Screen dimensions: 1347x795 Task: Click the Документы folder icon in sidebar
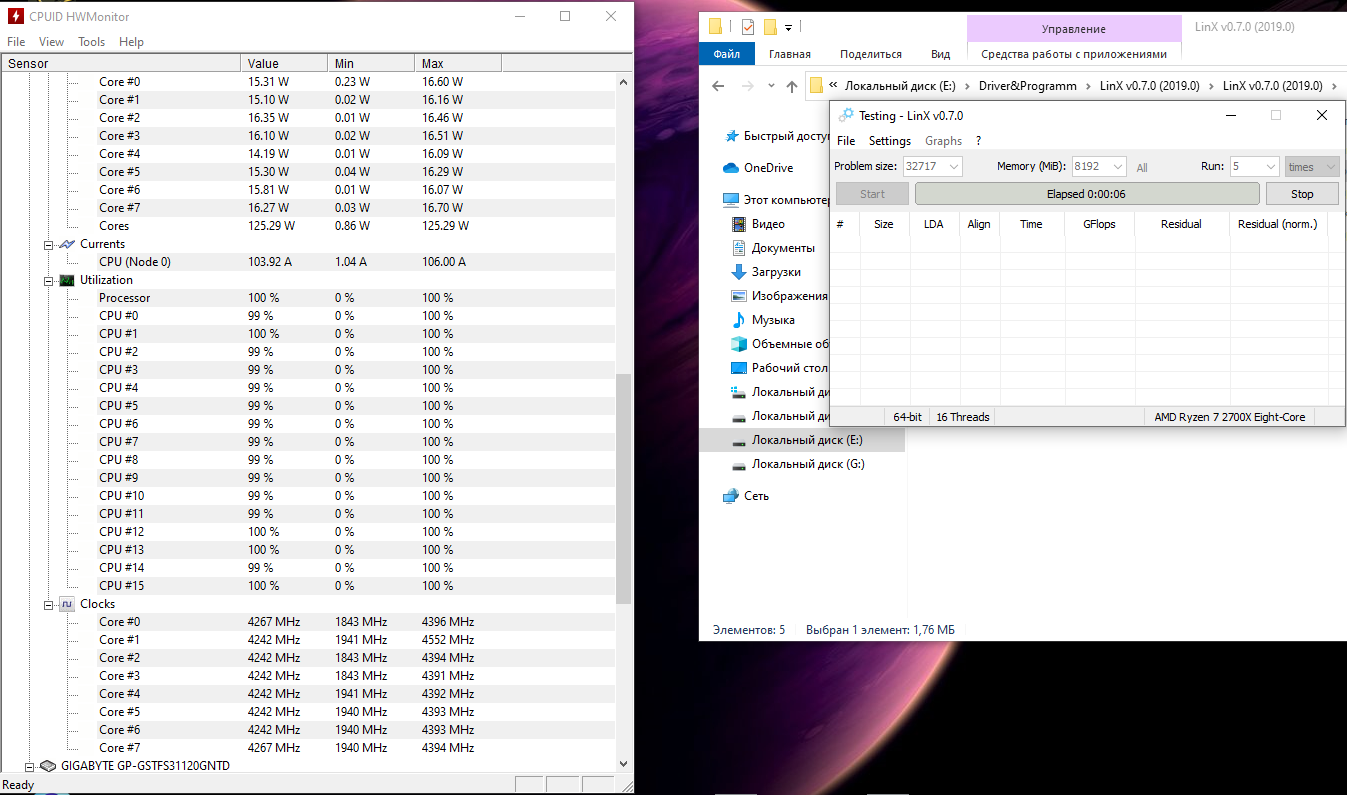click(739, 248)
